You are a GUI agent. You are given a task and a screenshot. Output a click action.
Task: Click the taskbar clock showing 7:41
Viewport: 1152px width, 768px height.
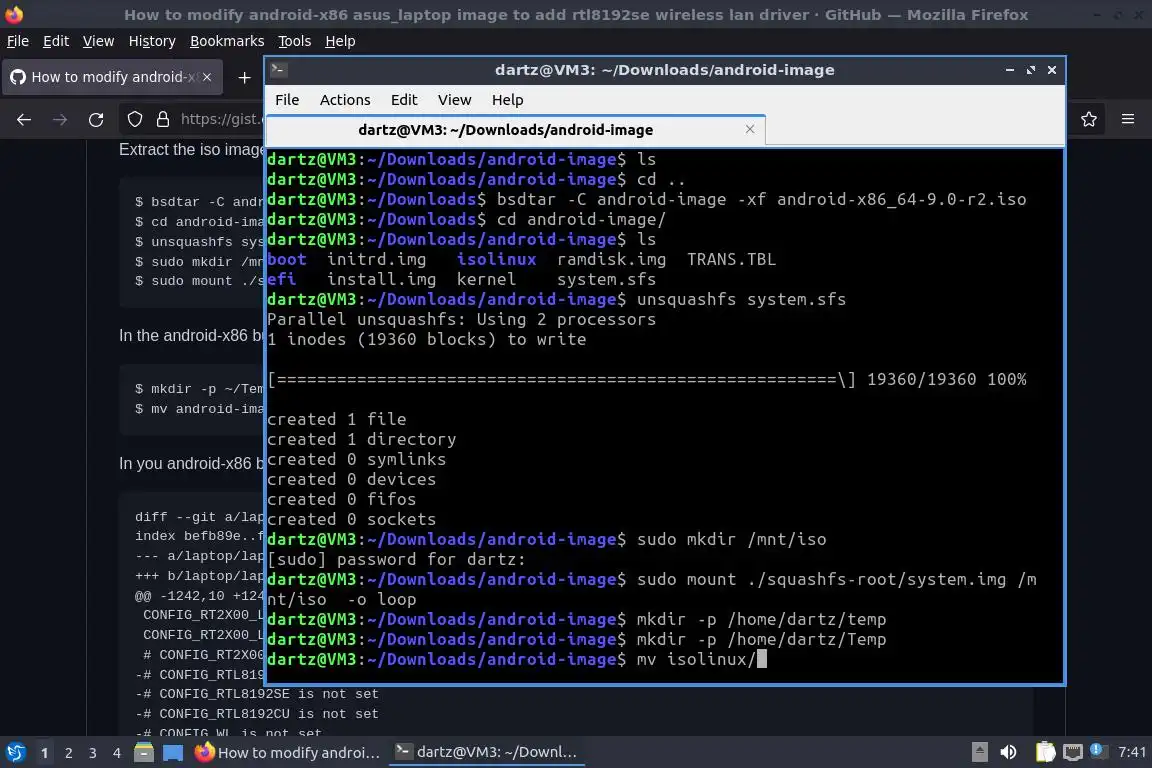[1131, 752]
